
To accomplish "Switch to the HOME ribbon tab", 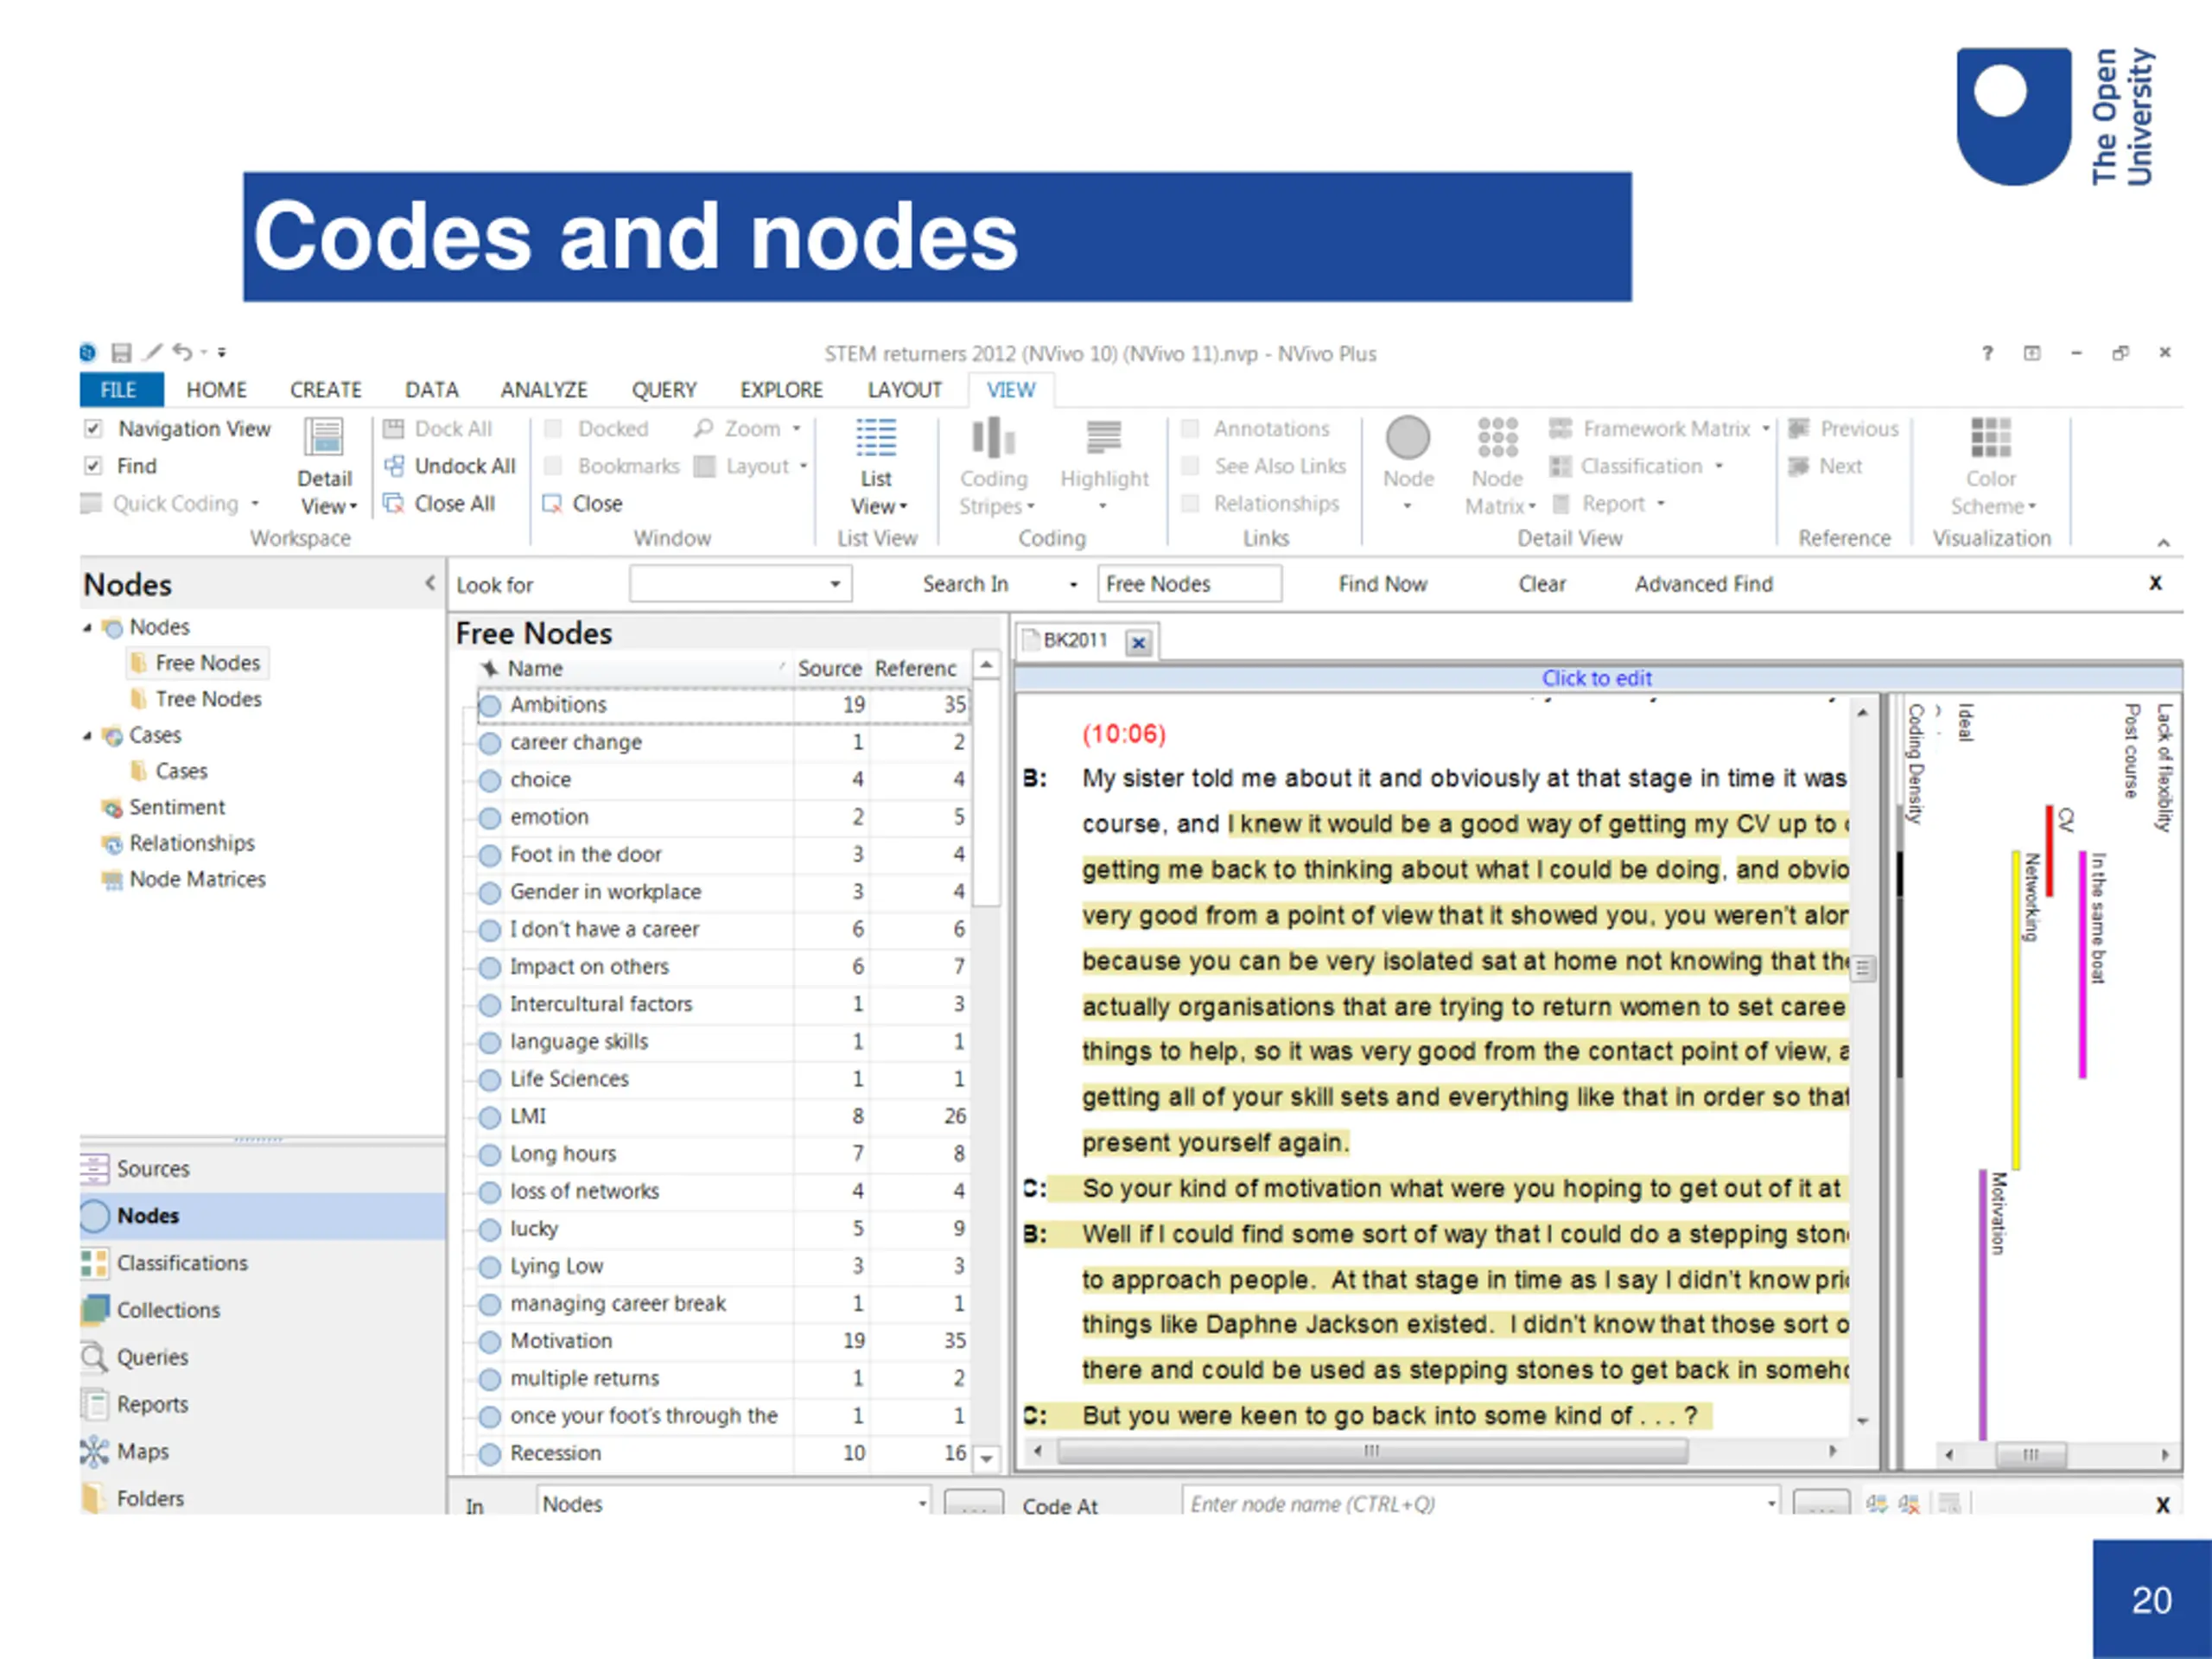I will 216,390.
